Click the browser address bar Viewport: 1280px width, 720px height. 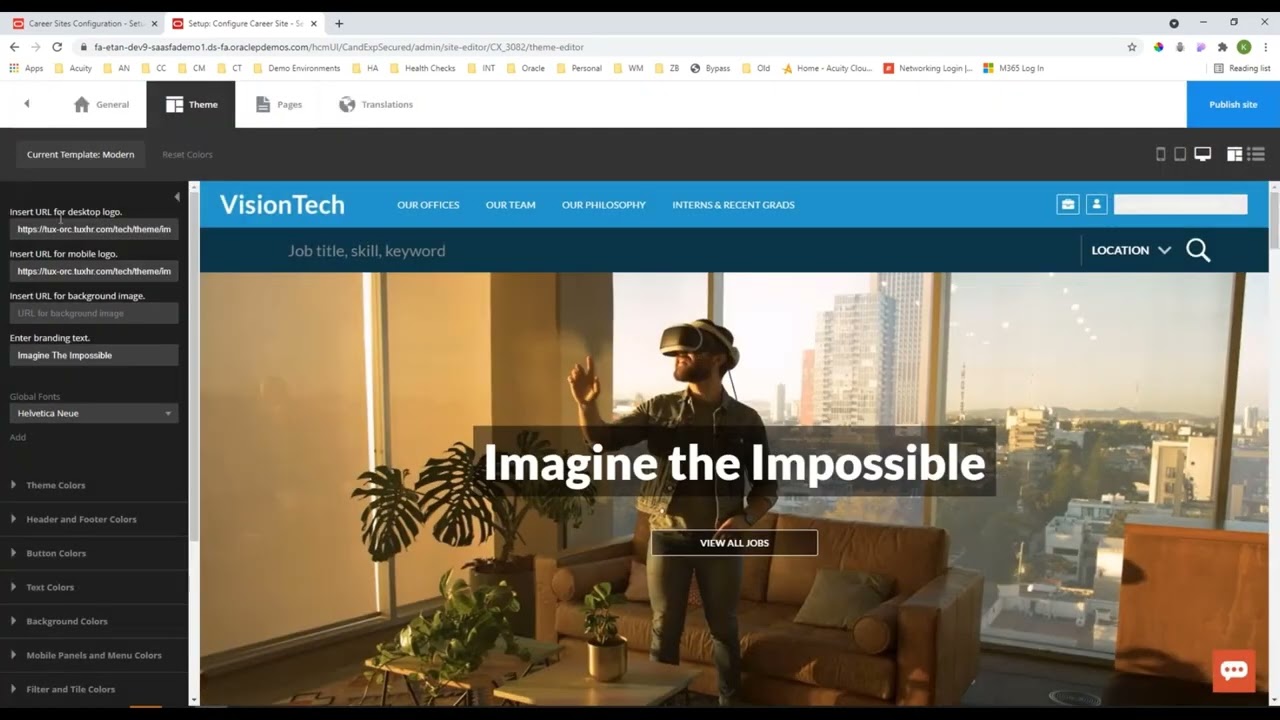(x=600, y=47)
